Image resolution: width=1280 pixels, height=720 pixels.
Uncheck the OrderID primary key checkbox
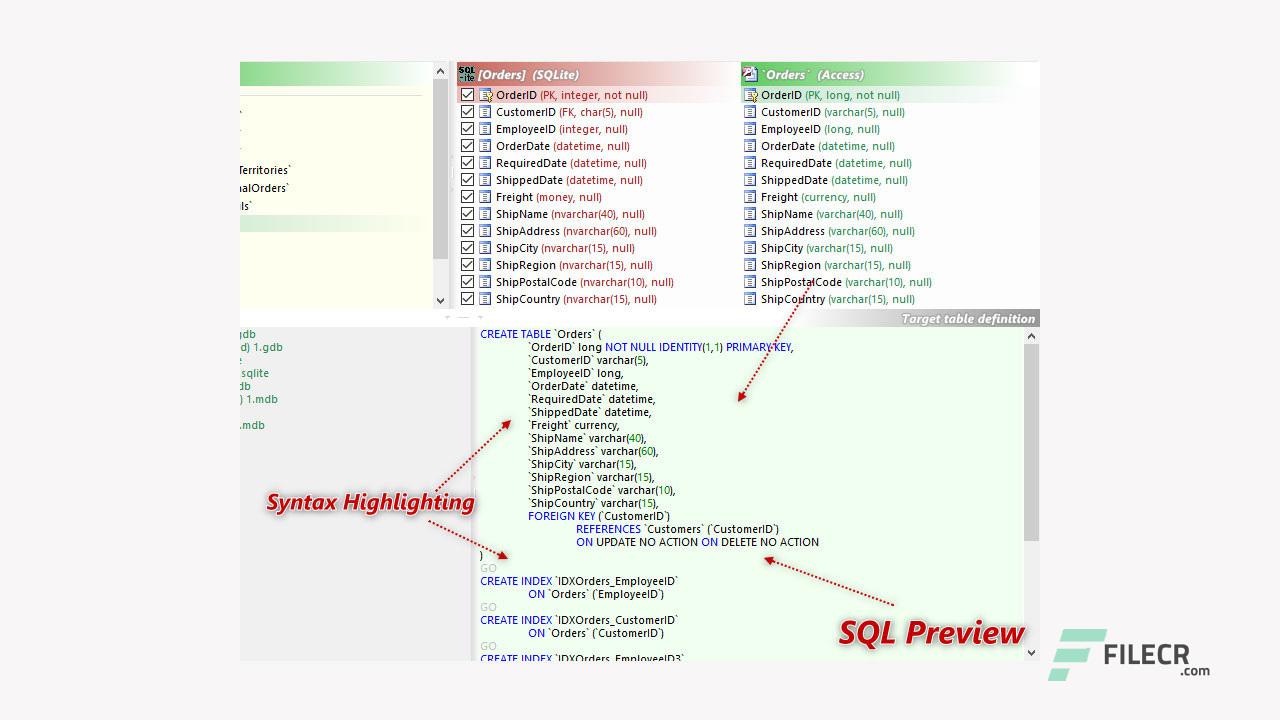pos(467,95)
